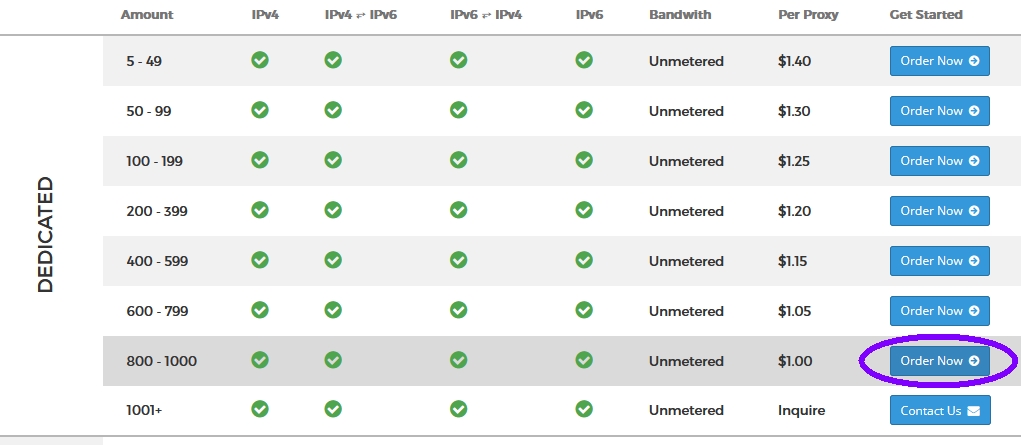The image size is (1021, 445).
Task: Open Contact Us for 1001+ proxies
Action: pos(940,410)
